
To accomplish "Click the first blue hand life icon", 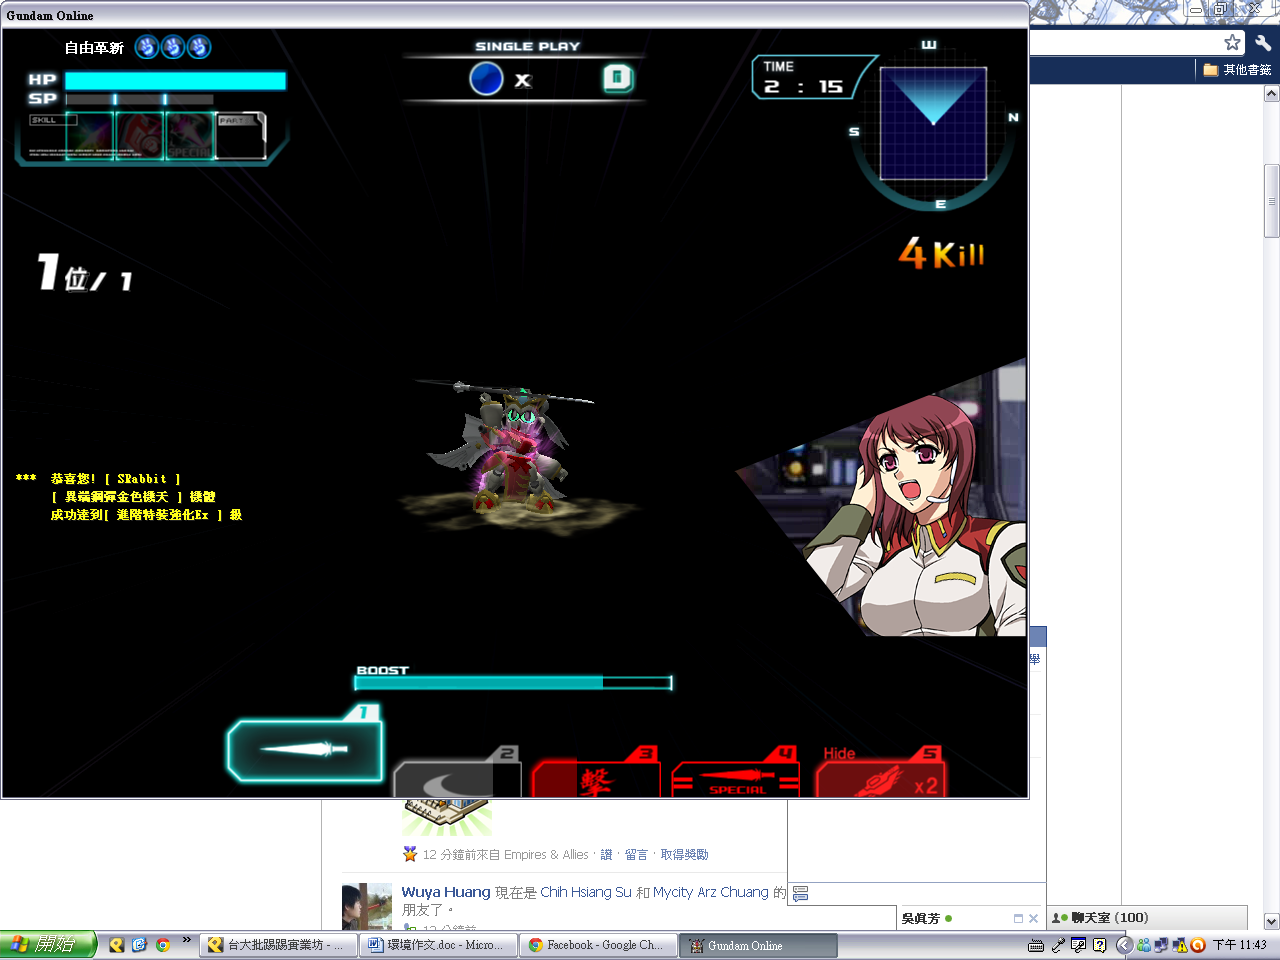I will coord(147,47).
